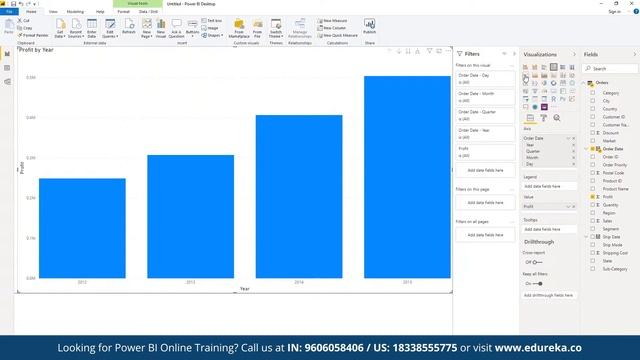
Task: Collapse the Visualizations pane chevron
Action: tap(574, 54)
